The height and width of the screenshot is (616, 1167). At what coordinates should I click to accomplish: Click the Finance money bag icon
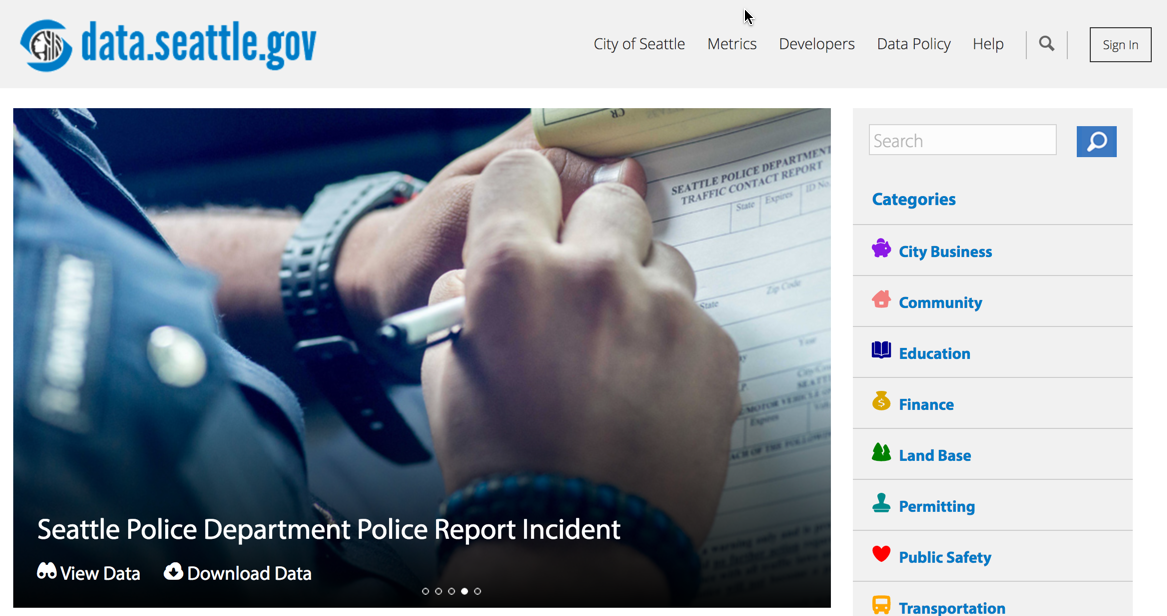pos(881,401)
